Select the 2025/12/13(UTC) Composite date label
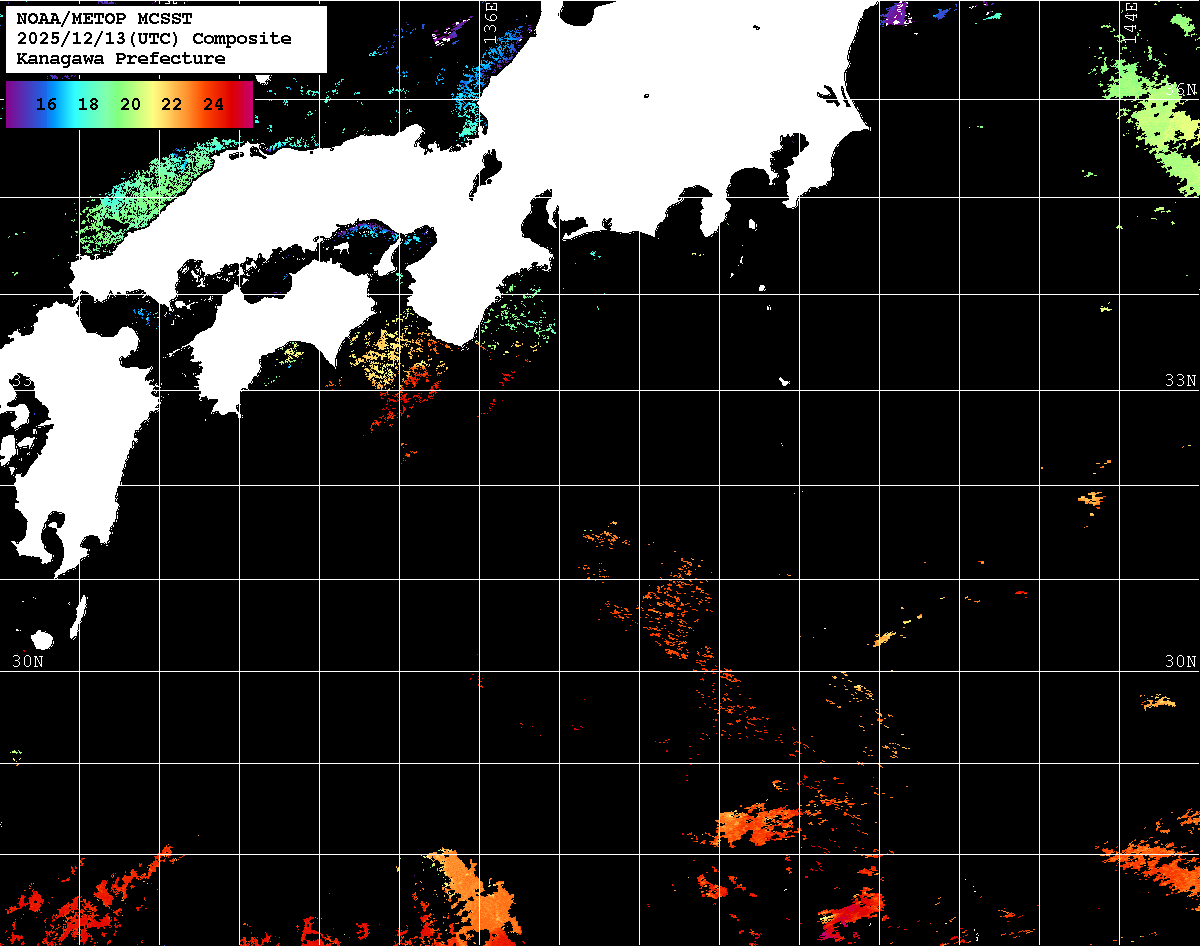Image resolution: width=1200 pixels, height=946 pixels. [154, 39]
